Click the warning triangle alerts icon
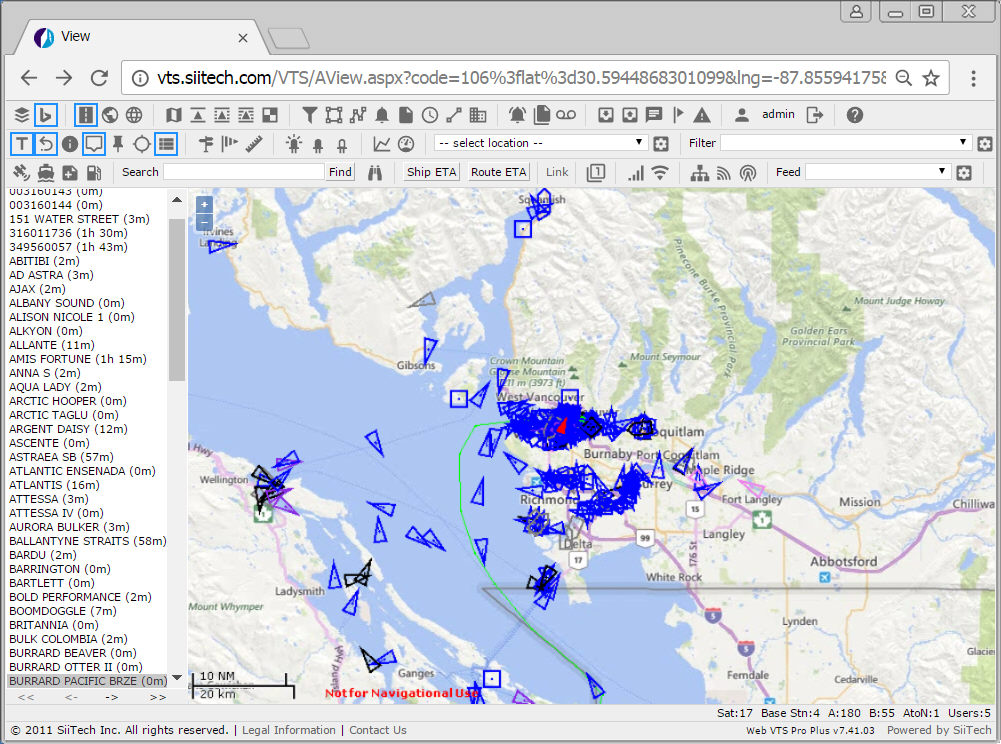The height and width of the screenshot is (744, 1001). click(702, 115)
